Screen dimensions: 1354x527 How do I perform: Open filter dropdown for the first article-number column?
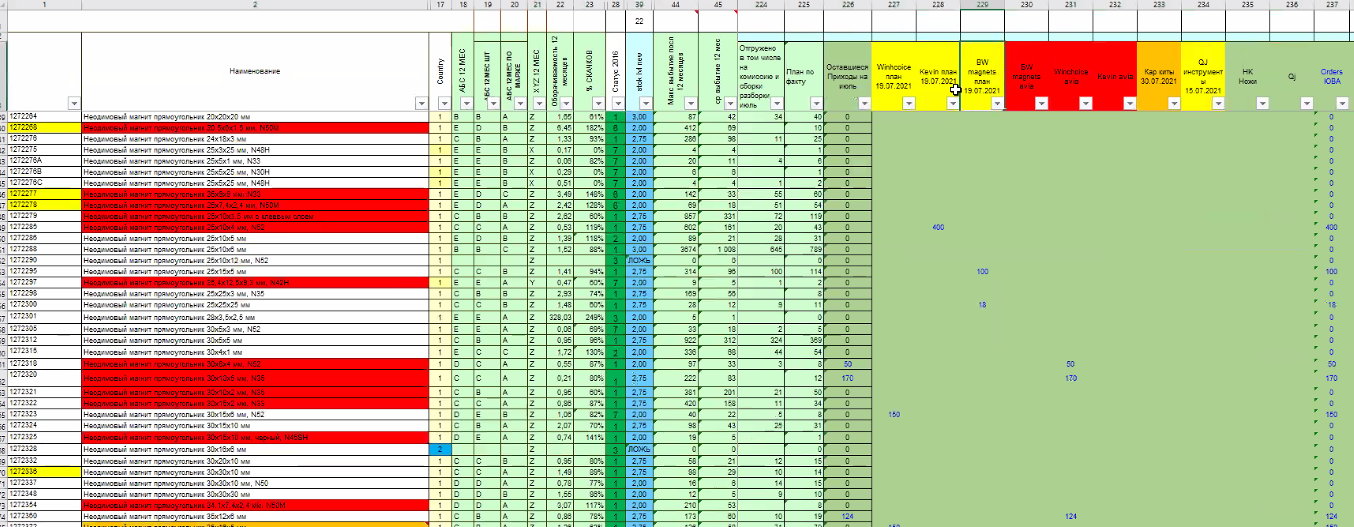coord(73,104)
